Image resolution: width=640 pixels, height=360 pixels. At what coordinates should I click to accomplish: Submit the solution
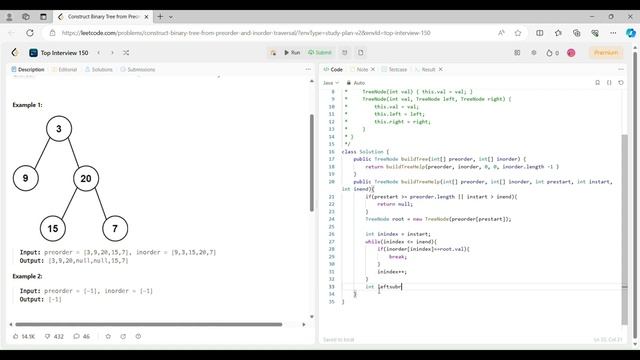(x=320, y=53)
